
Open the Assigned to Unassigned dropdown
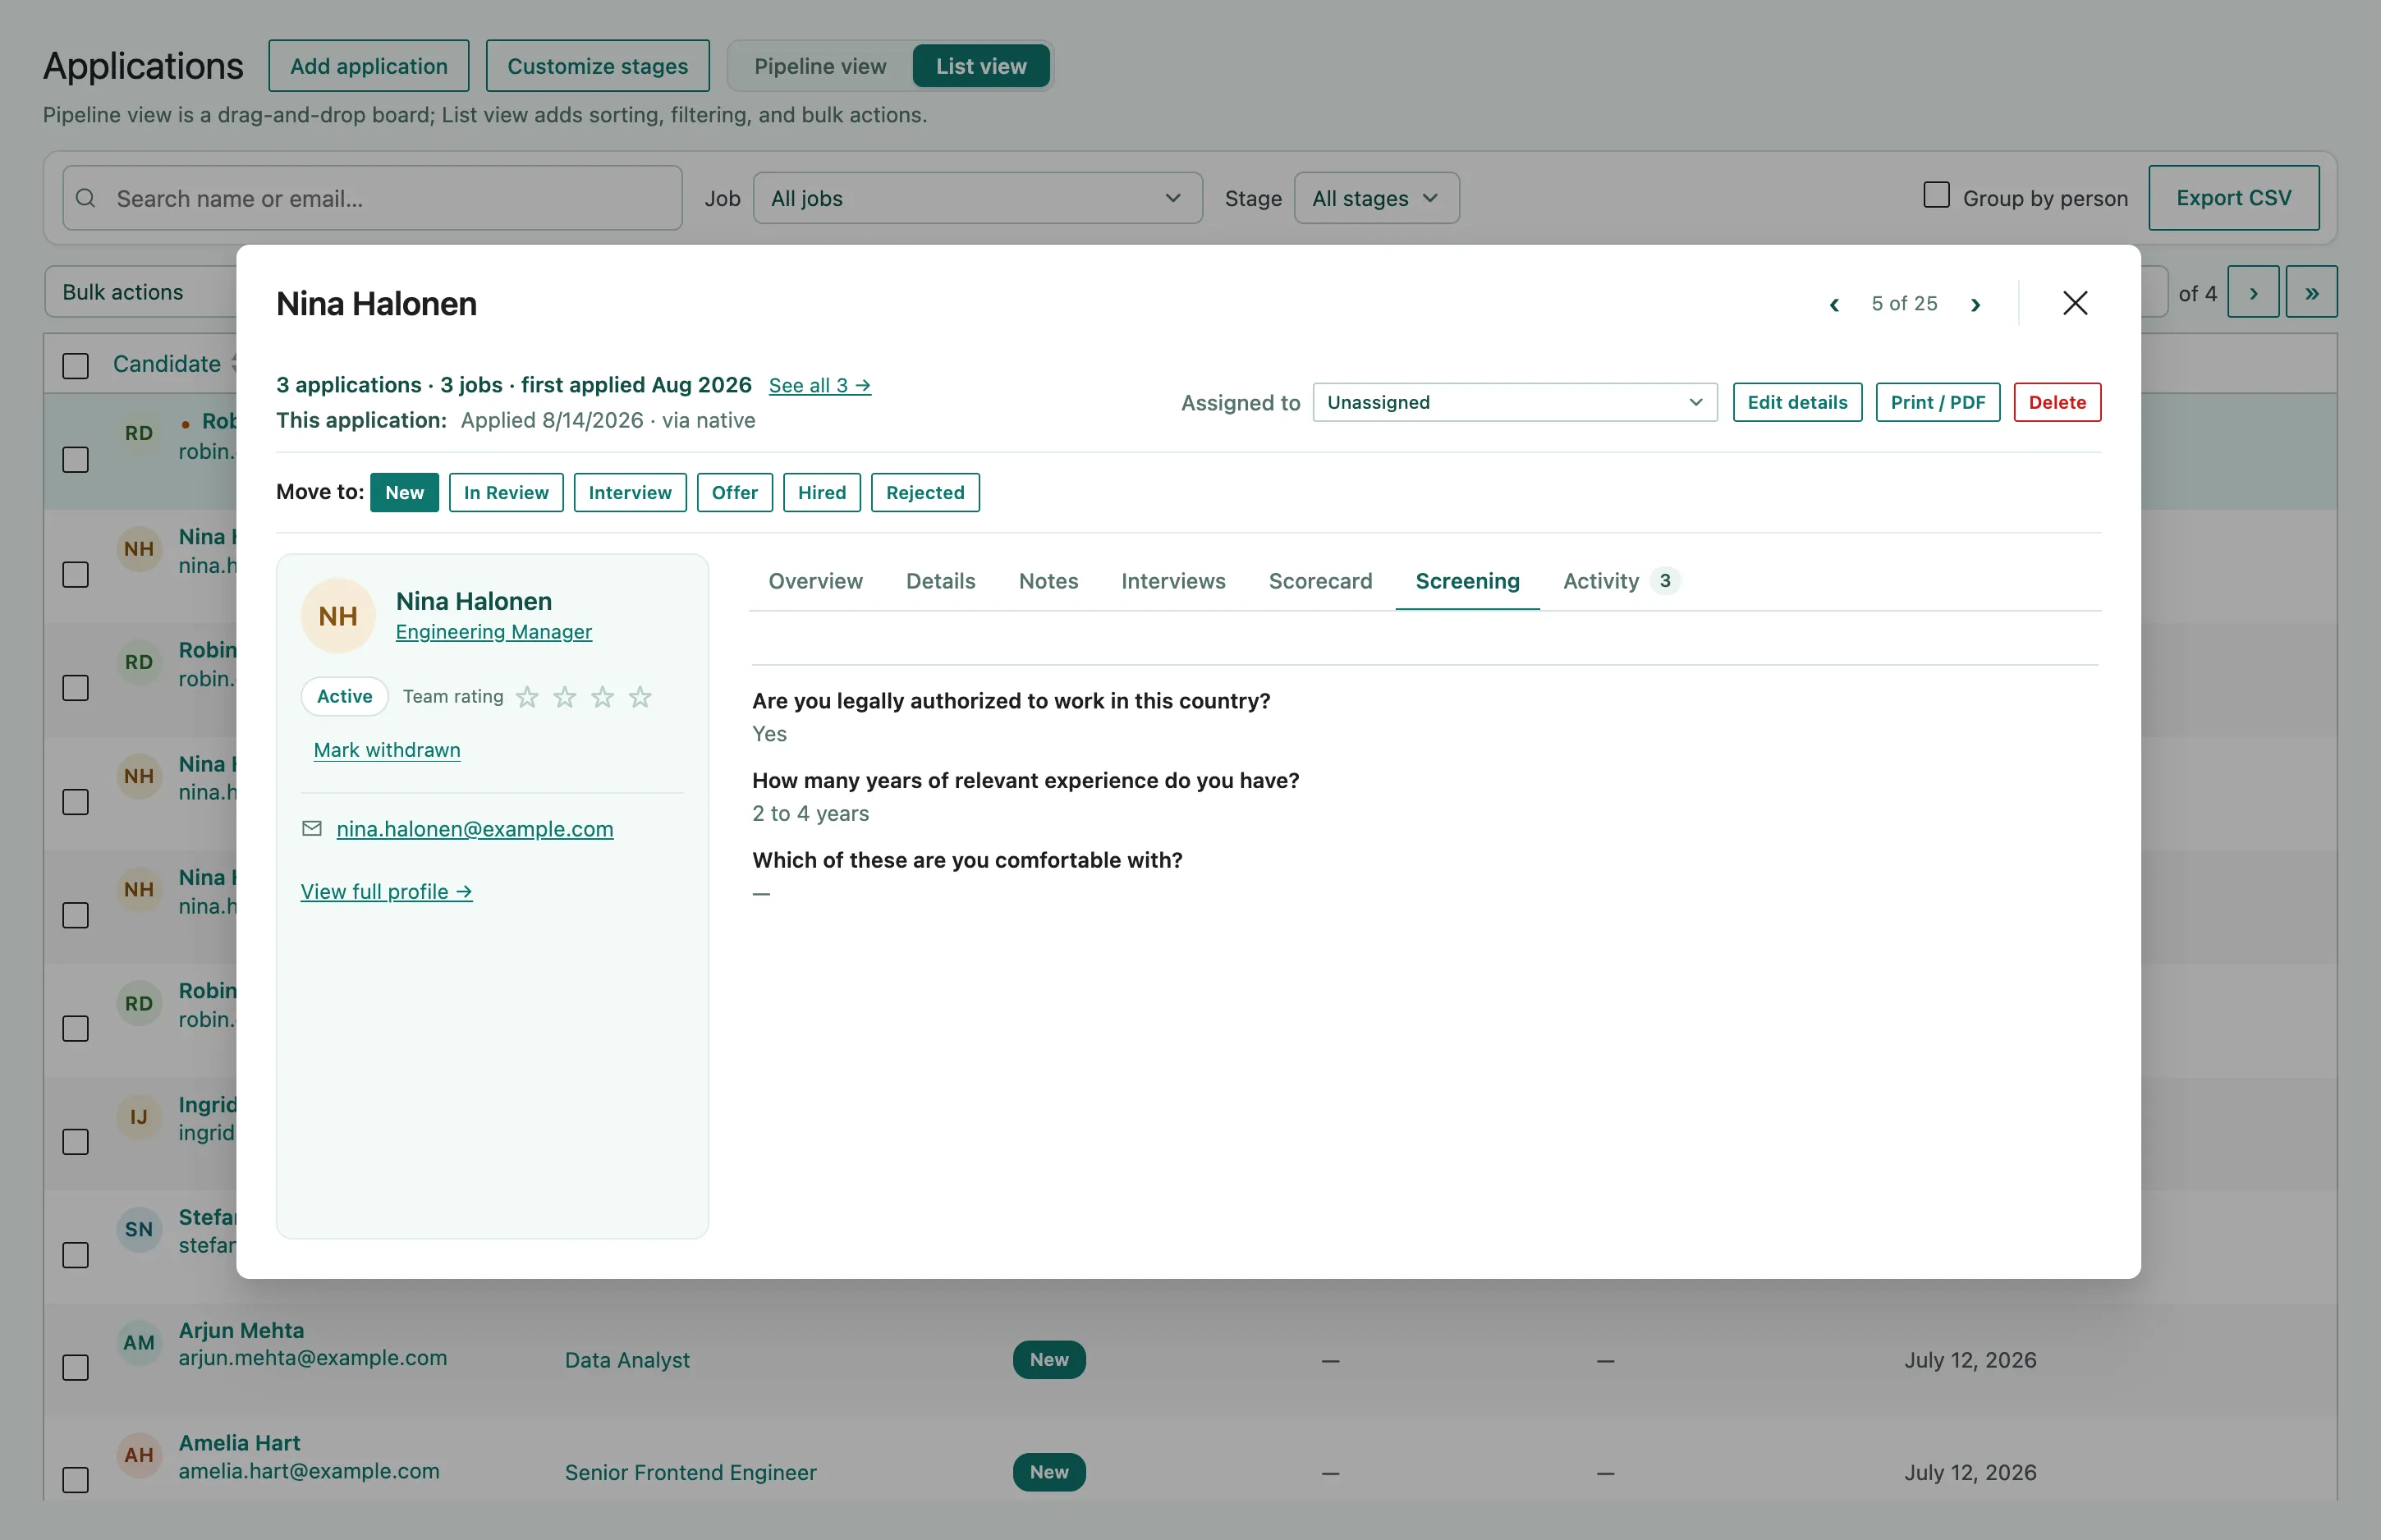(x=1514, y=402)
